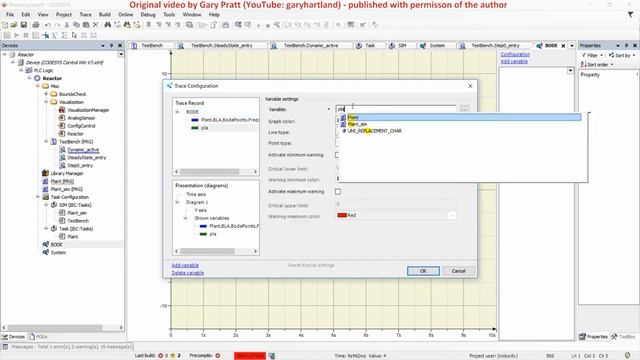Open the Warning maximum color dropdown
Image resolution: width=640 pixels, height=360 pixels.
coord(452,216)
